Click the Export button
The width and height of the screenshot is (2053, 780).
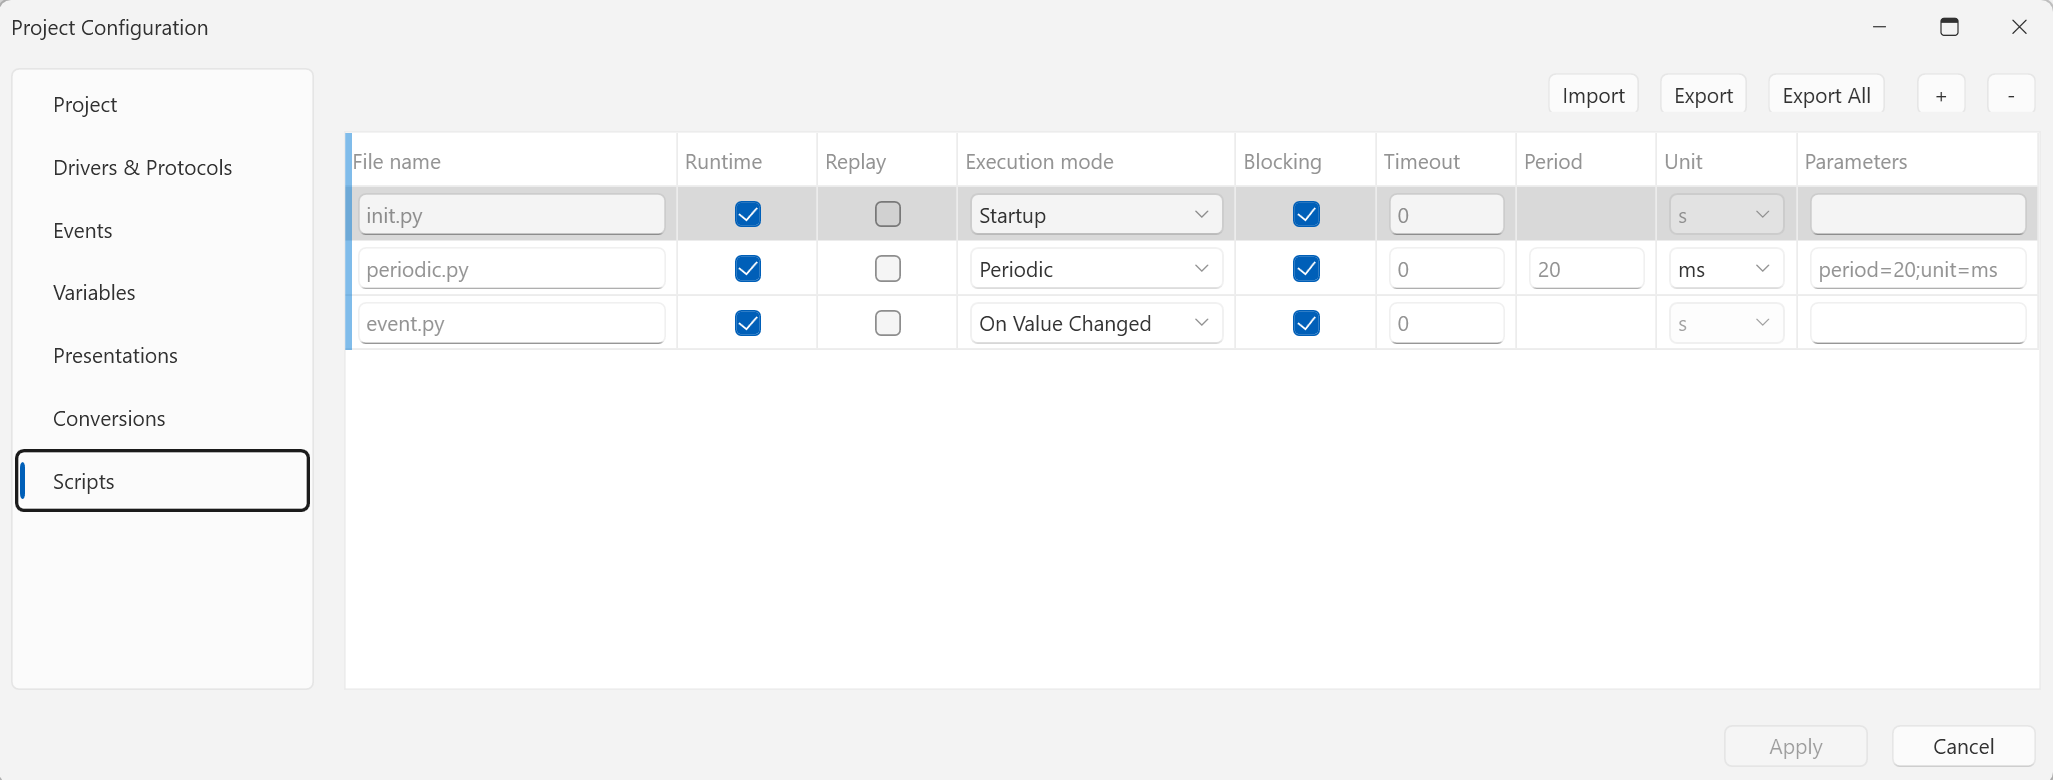1703,96
